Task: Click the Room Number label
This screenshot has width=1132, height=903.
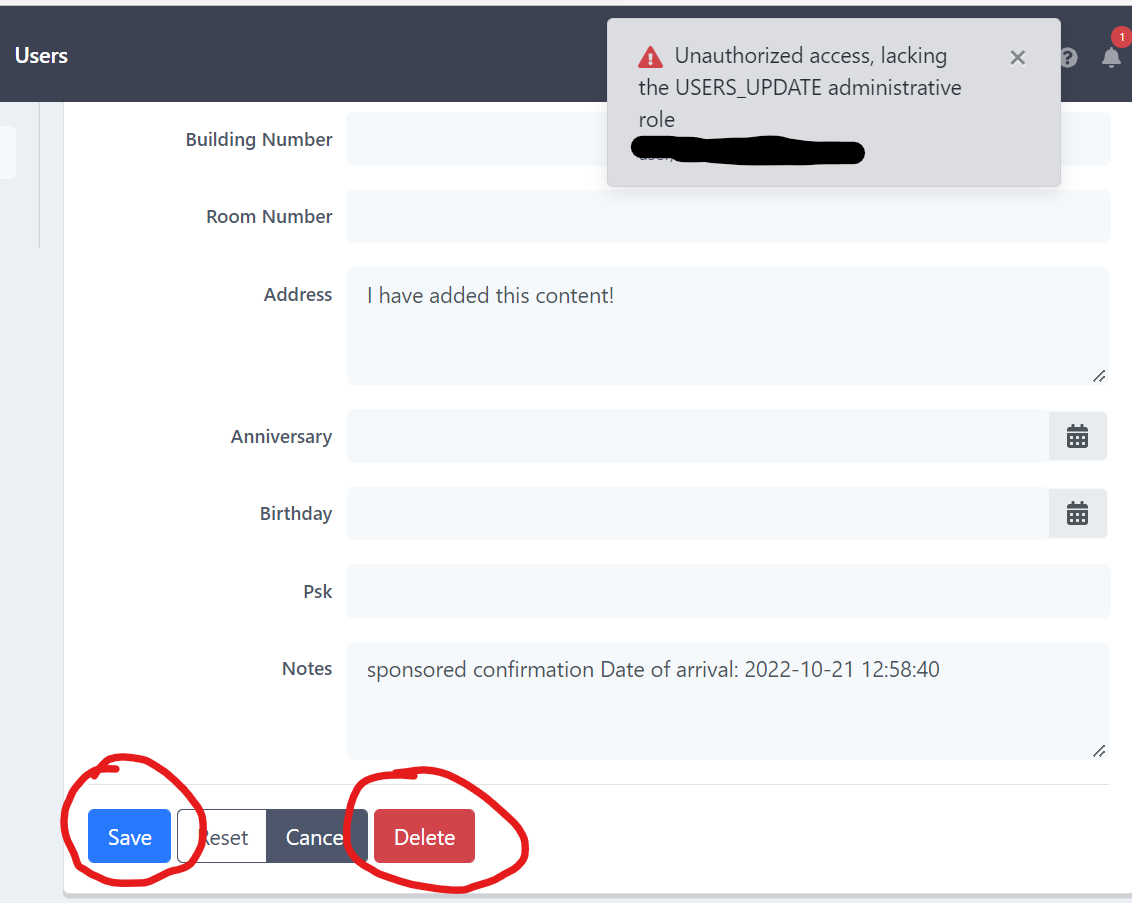Action: tap(269, 217)
